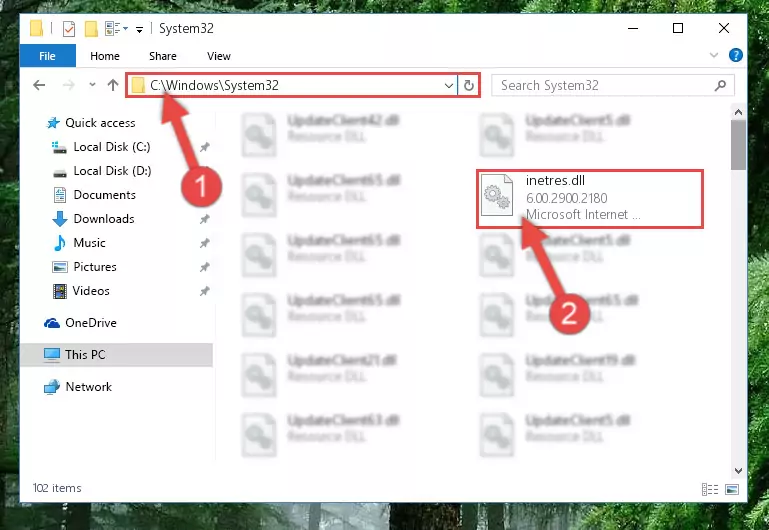Screen dimensions: 769x530
Task: Open the recent locations dropdown arrow
Action: pos(92,85)
